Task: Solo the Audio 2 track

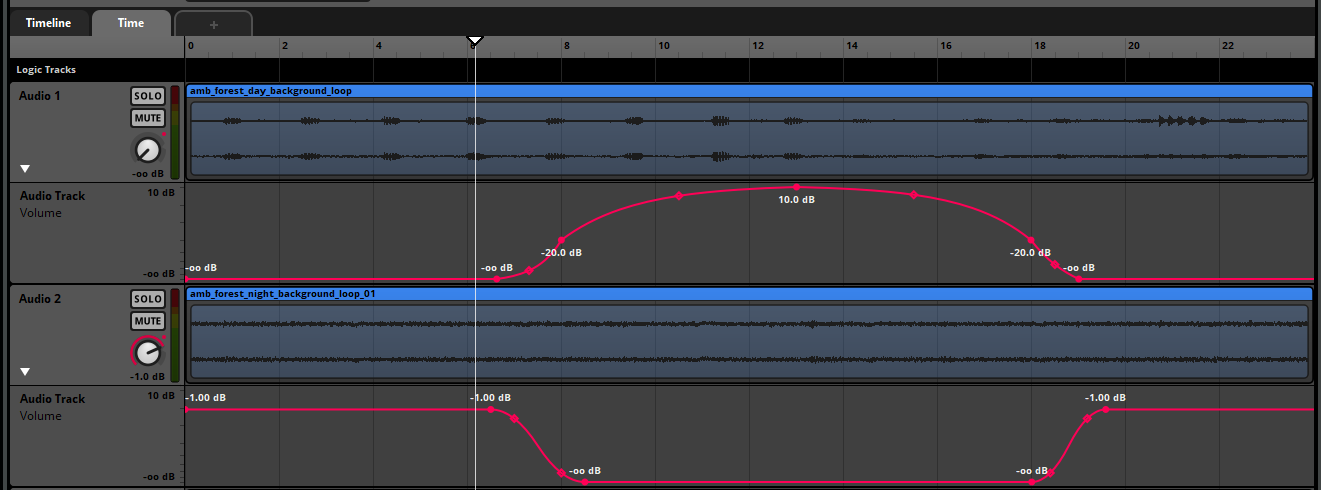Action: pyautogui.click(x=148, y=299)
